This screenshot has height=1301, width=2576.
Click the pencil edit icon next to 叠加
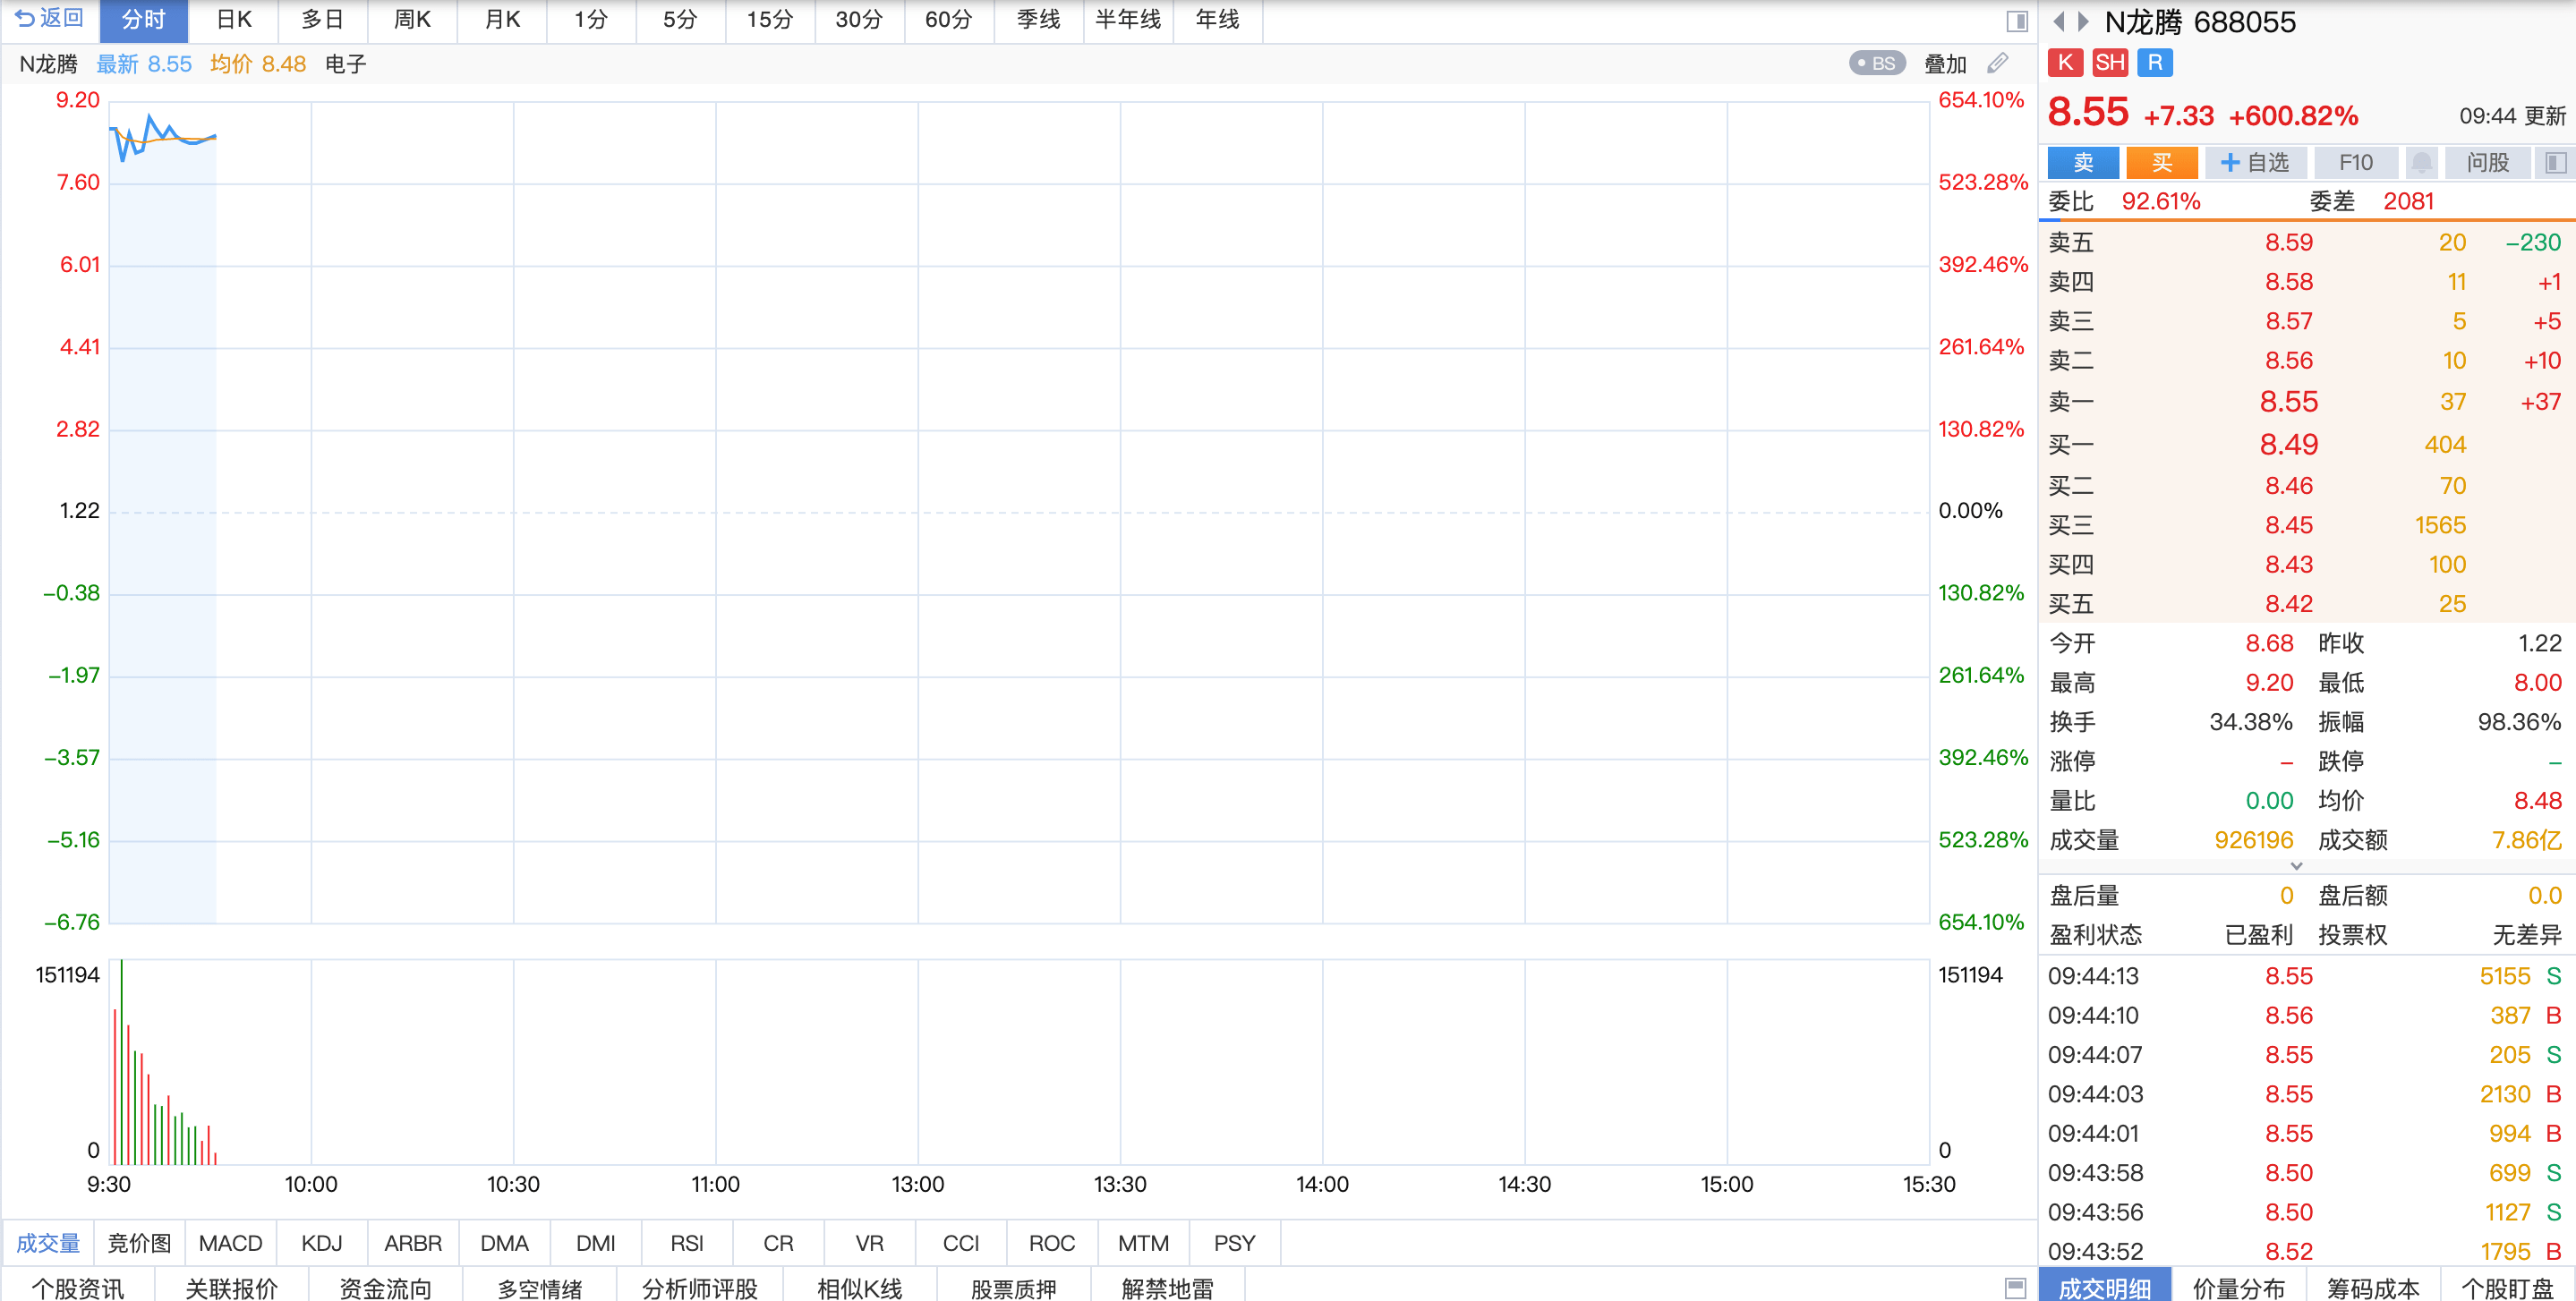(1997, 64)
